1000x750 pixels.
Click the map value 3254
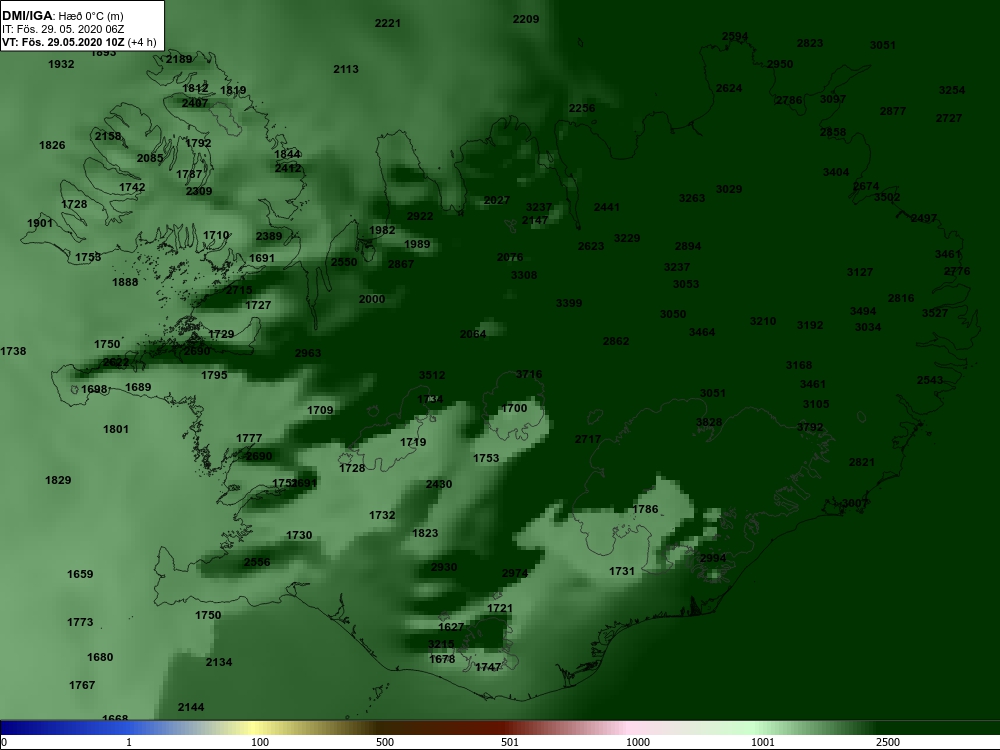(952, 91)
